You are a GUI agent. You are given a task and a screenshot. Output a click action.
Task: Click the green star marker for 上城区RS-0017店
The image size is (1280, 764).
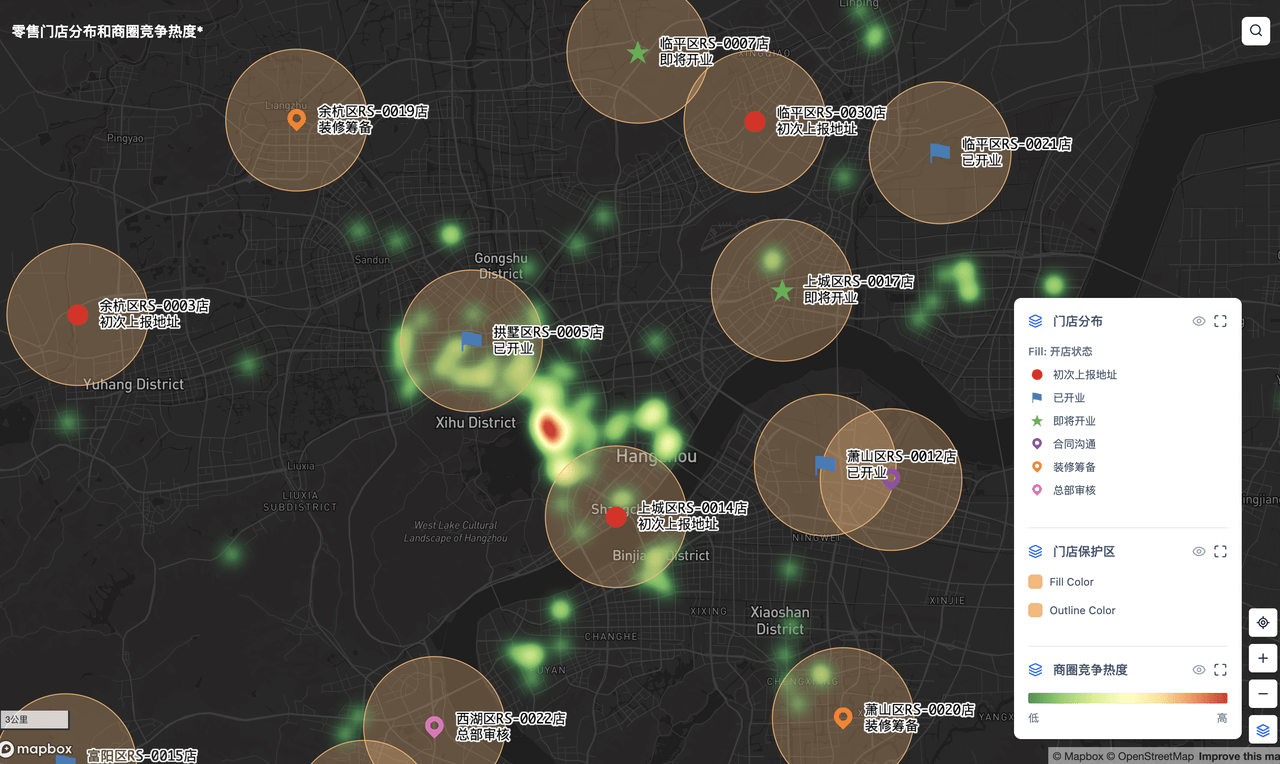point(782,291)
